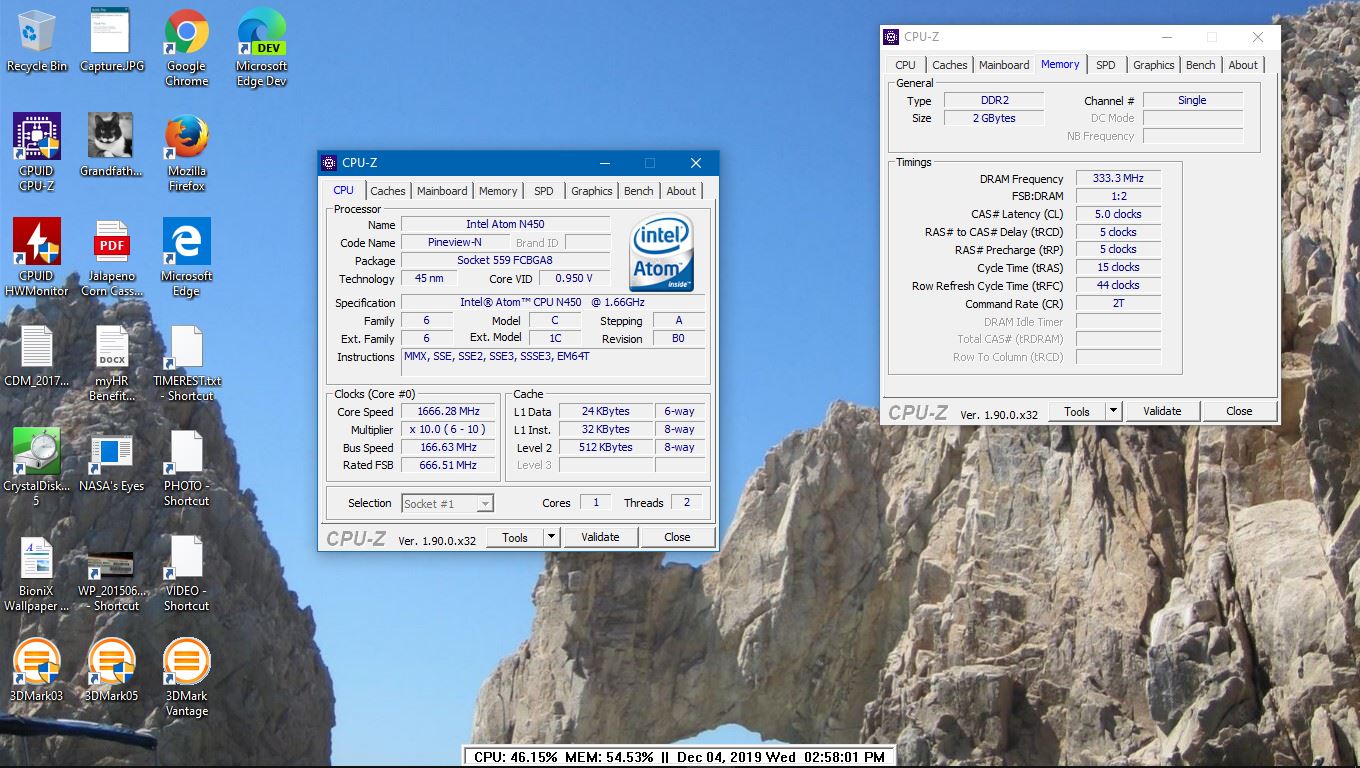Open NASA's Eyes desktop shortcut

[111, 460]
